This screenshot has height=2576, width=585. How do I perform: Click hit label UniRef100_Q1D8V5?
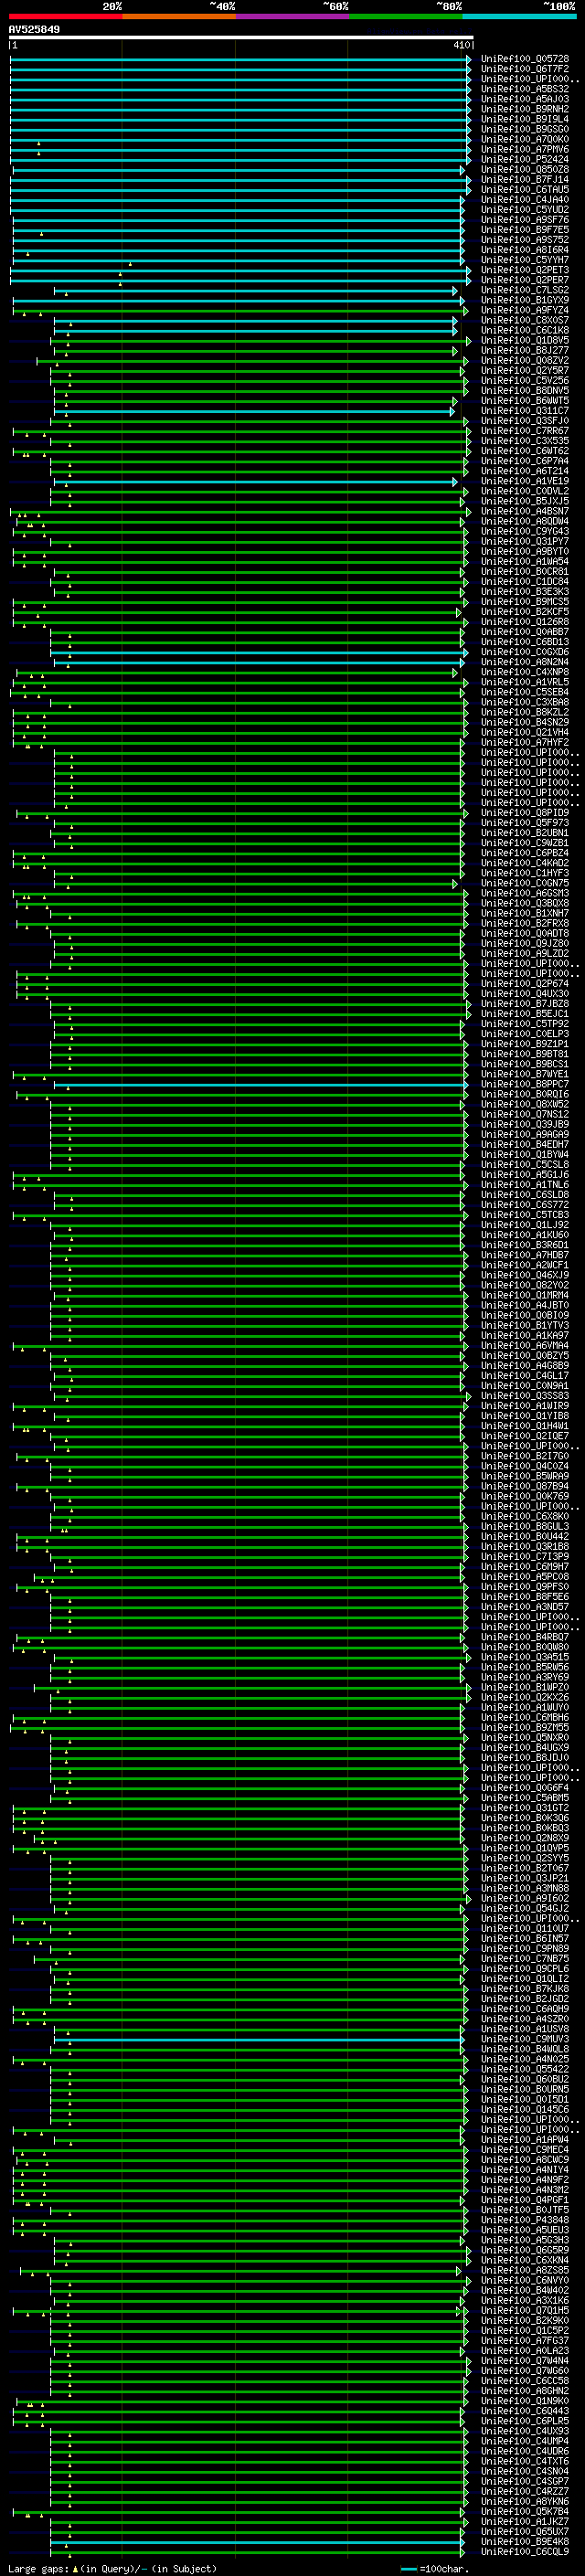coord(524,340)
